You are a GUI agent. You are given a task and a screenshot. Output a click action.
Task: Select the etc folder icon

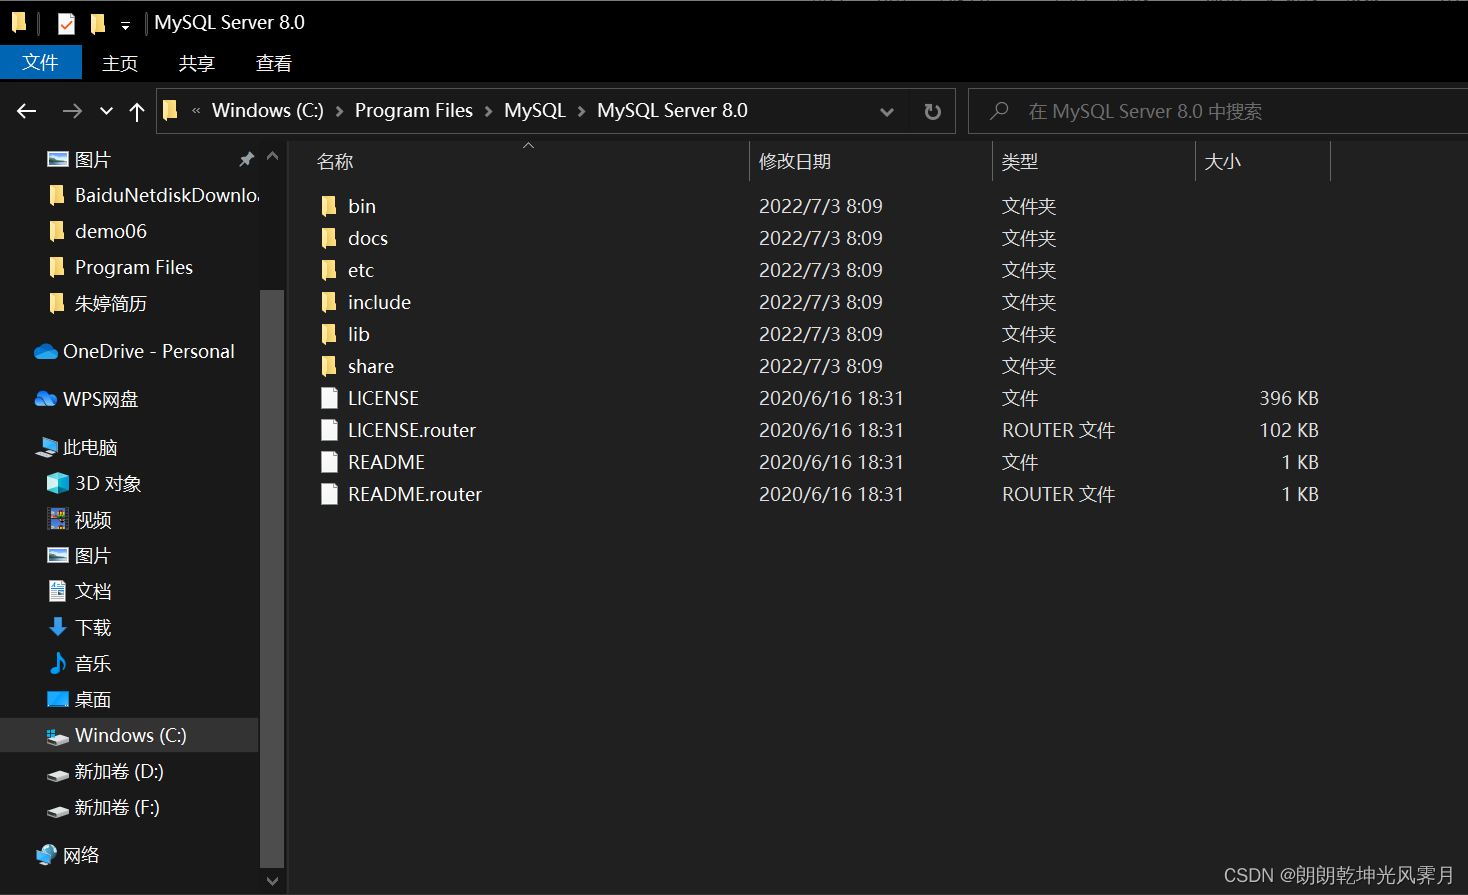click(329, 270)
